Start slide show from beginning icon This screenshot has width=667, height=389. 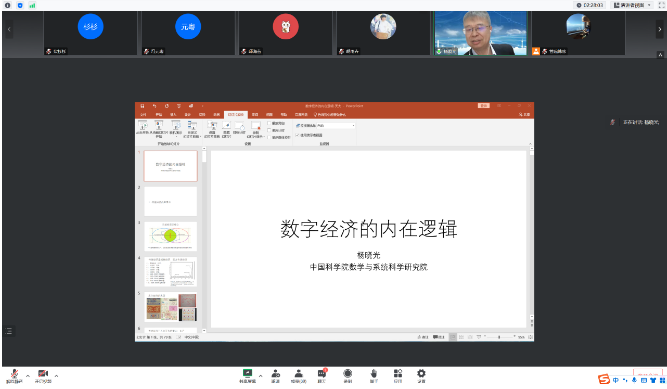[143, 128]
